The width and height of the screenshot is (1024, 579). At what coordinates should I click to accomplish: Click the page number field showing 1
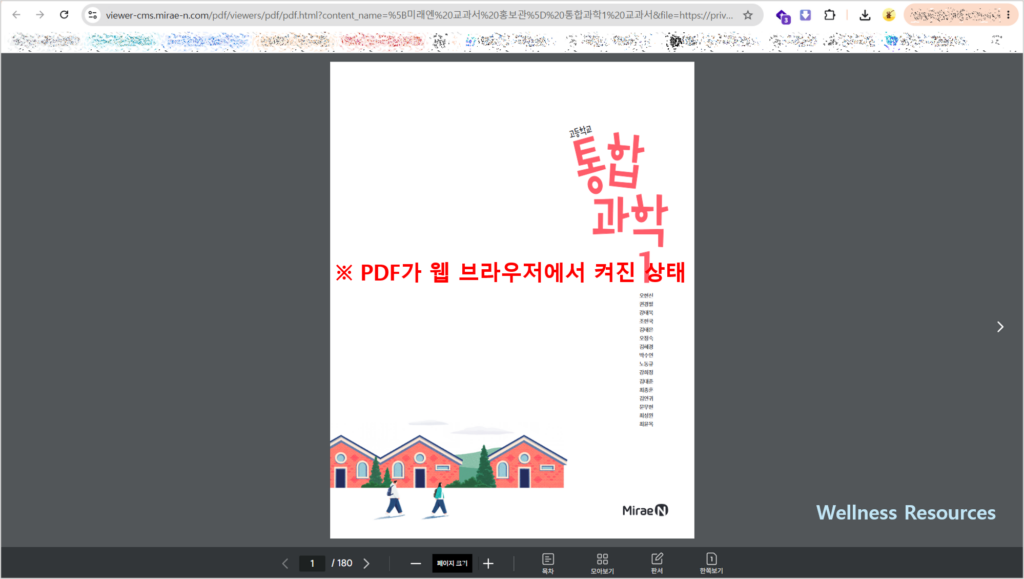(x=312, y=563)
